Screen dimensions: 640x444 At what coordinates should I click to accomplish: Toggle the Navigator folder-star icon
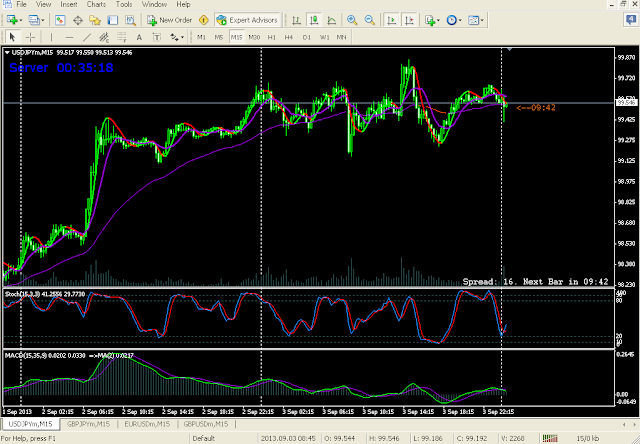click(x=95, y=20)
